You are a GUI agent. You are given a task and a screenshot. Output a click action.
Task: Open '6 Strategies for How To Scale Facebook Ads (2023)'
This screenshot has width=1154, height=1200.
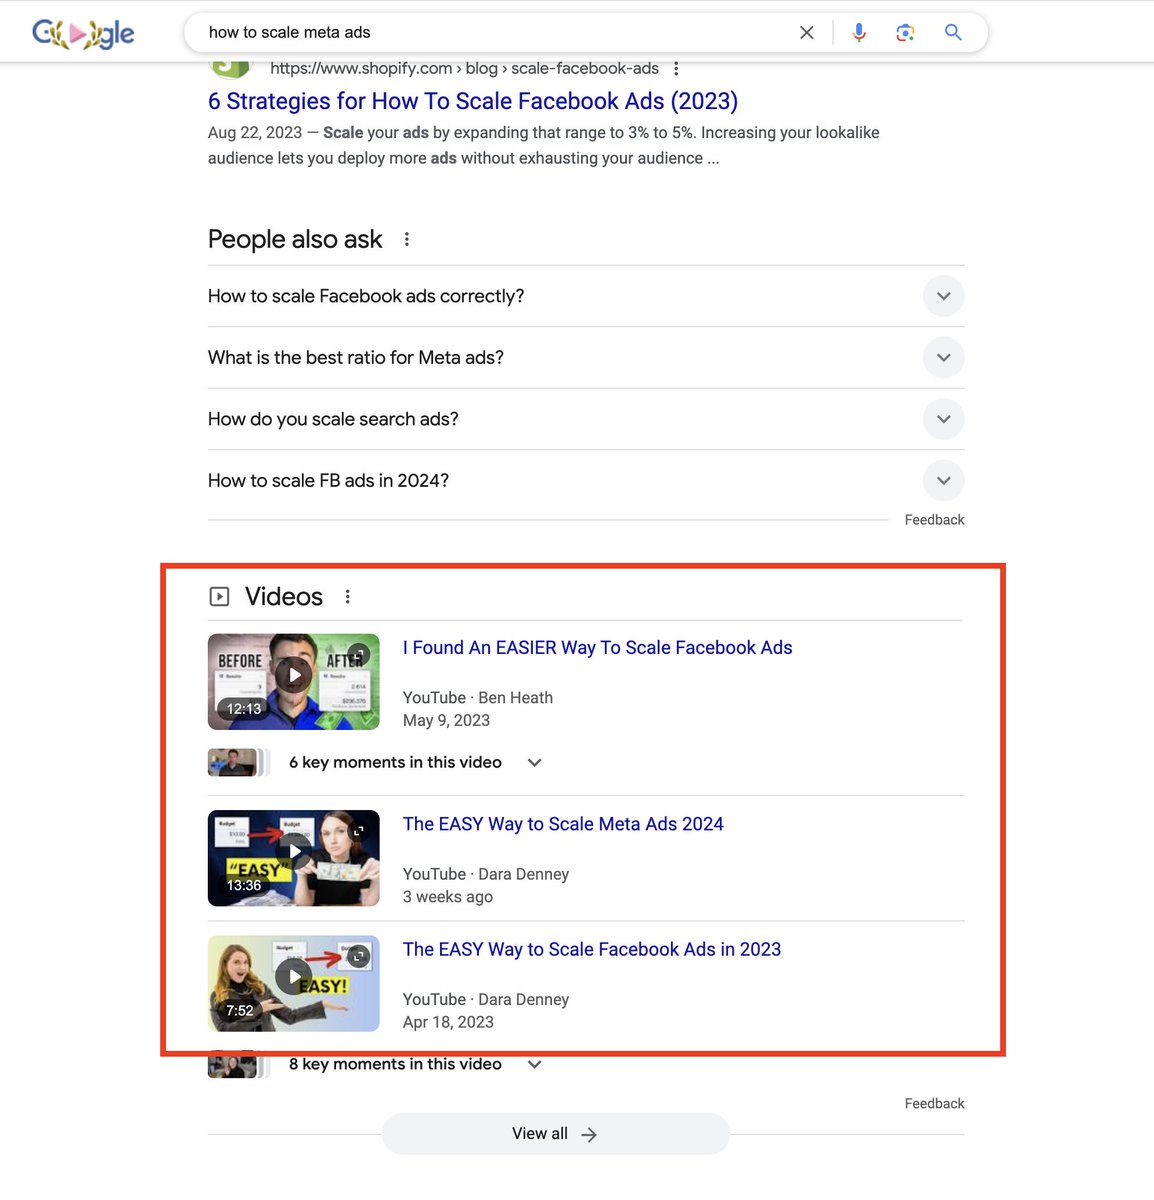(x=473, y=101)
